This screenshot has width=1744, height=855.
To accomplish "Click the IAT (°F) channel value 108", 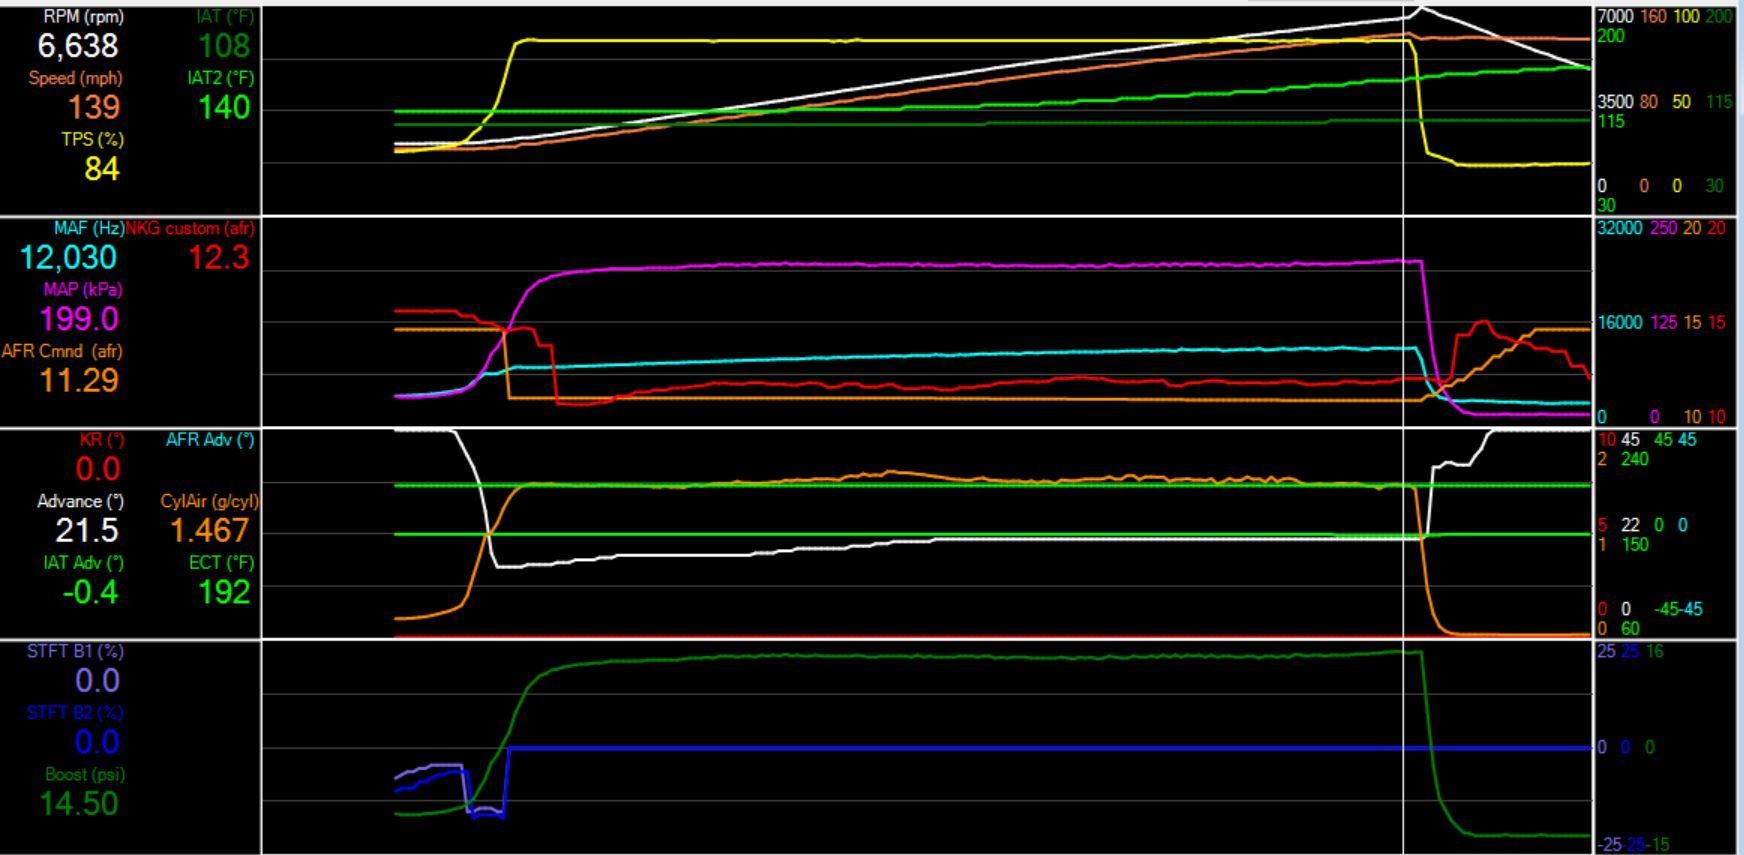I will (223, 46).
